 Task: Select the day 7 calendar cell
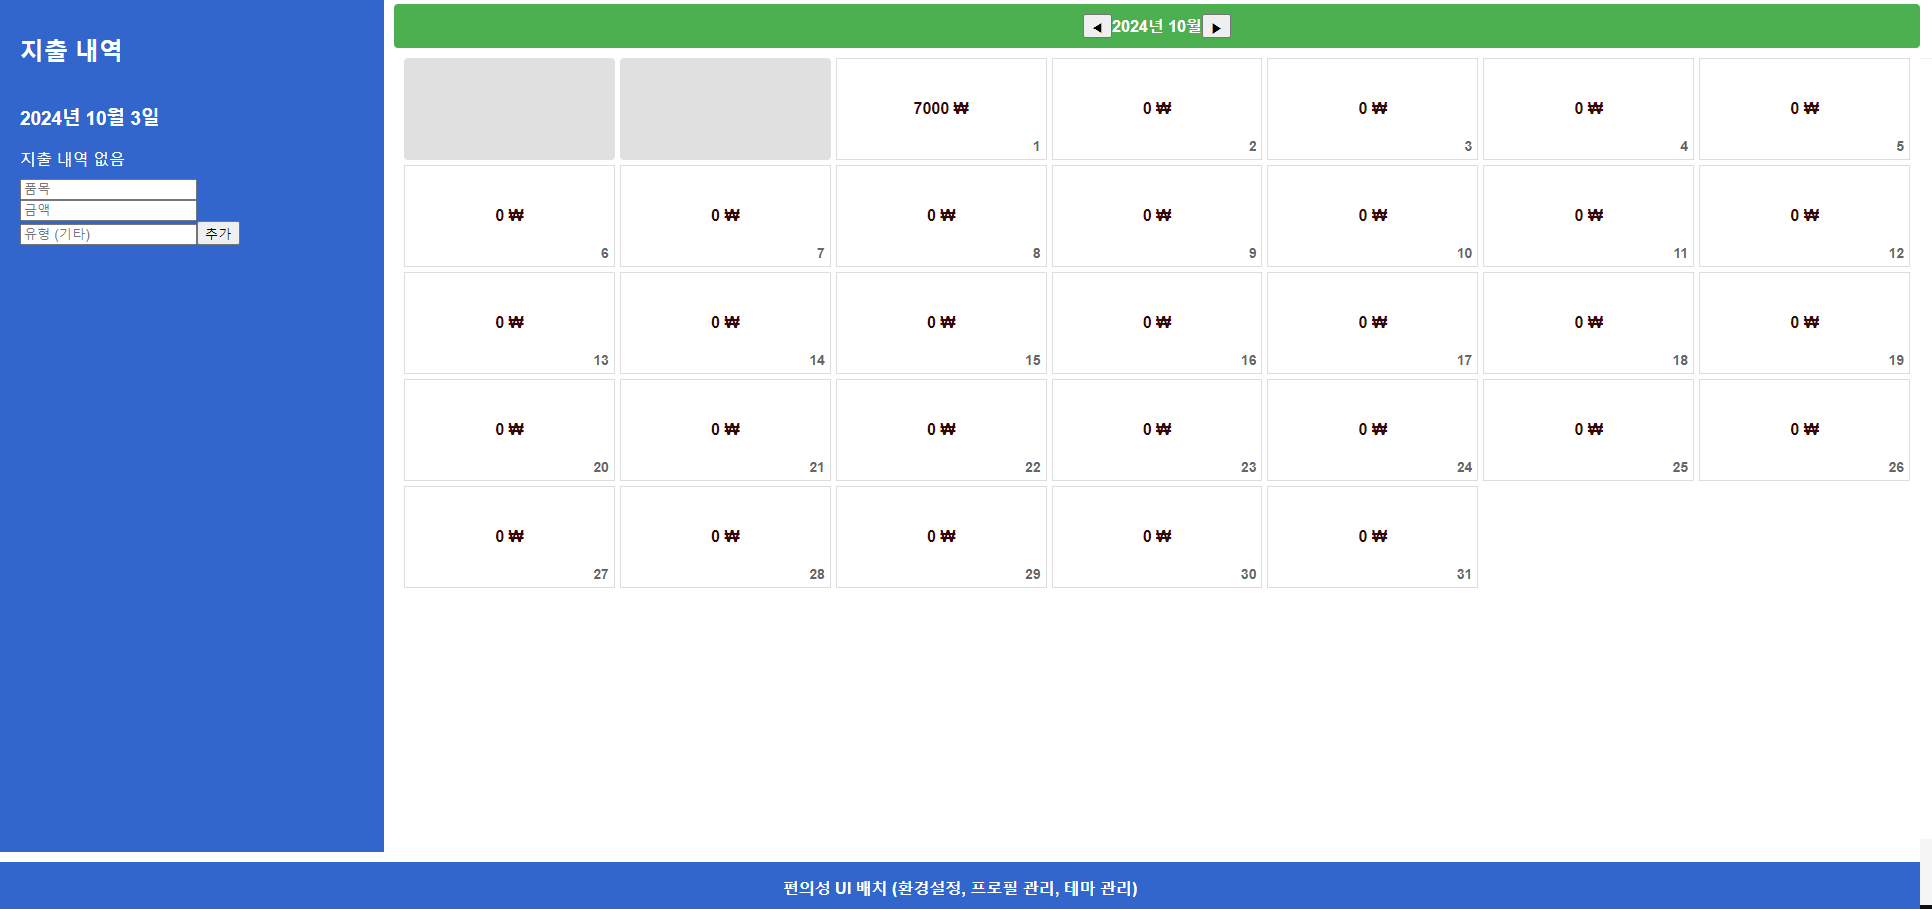[725, 216]
